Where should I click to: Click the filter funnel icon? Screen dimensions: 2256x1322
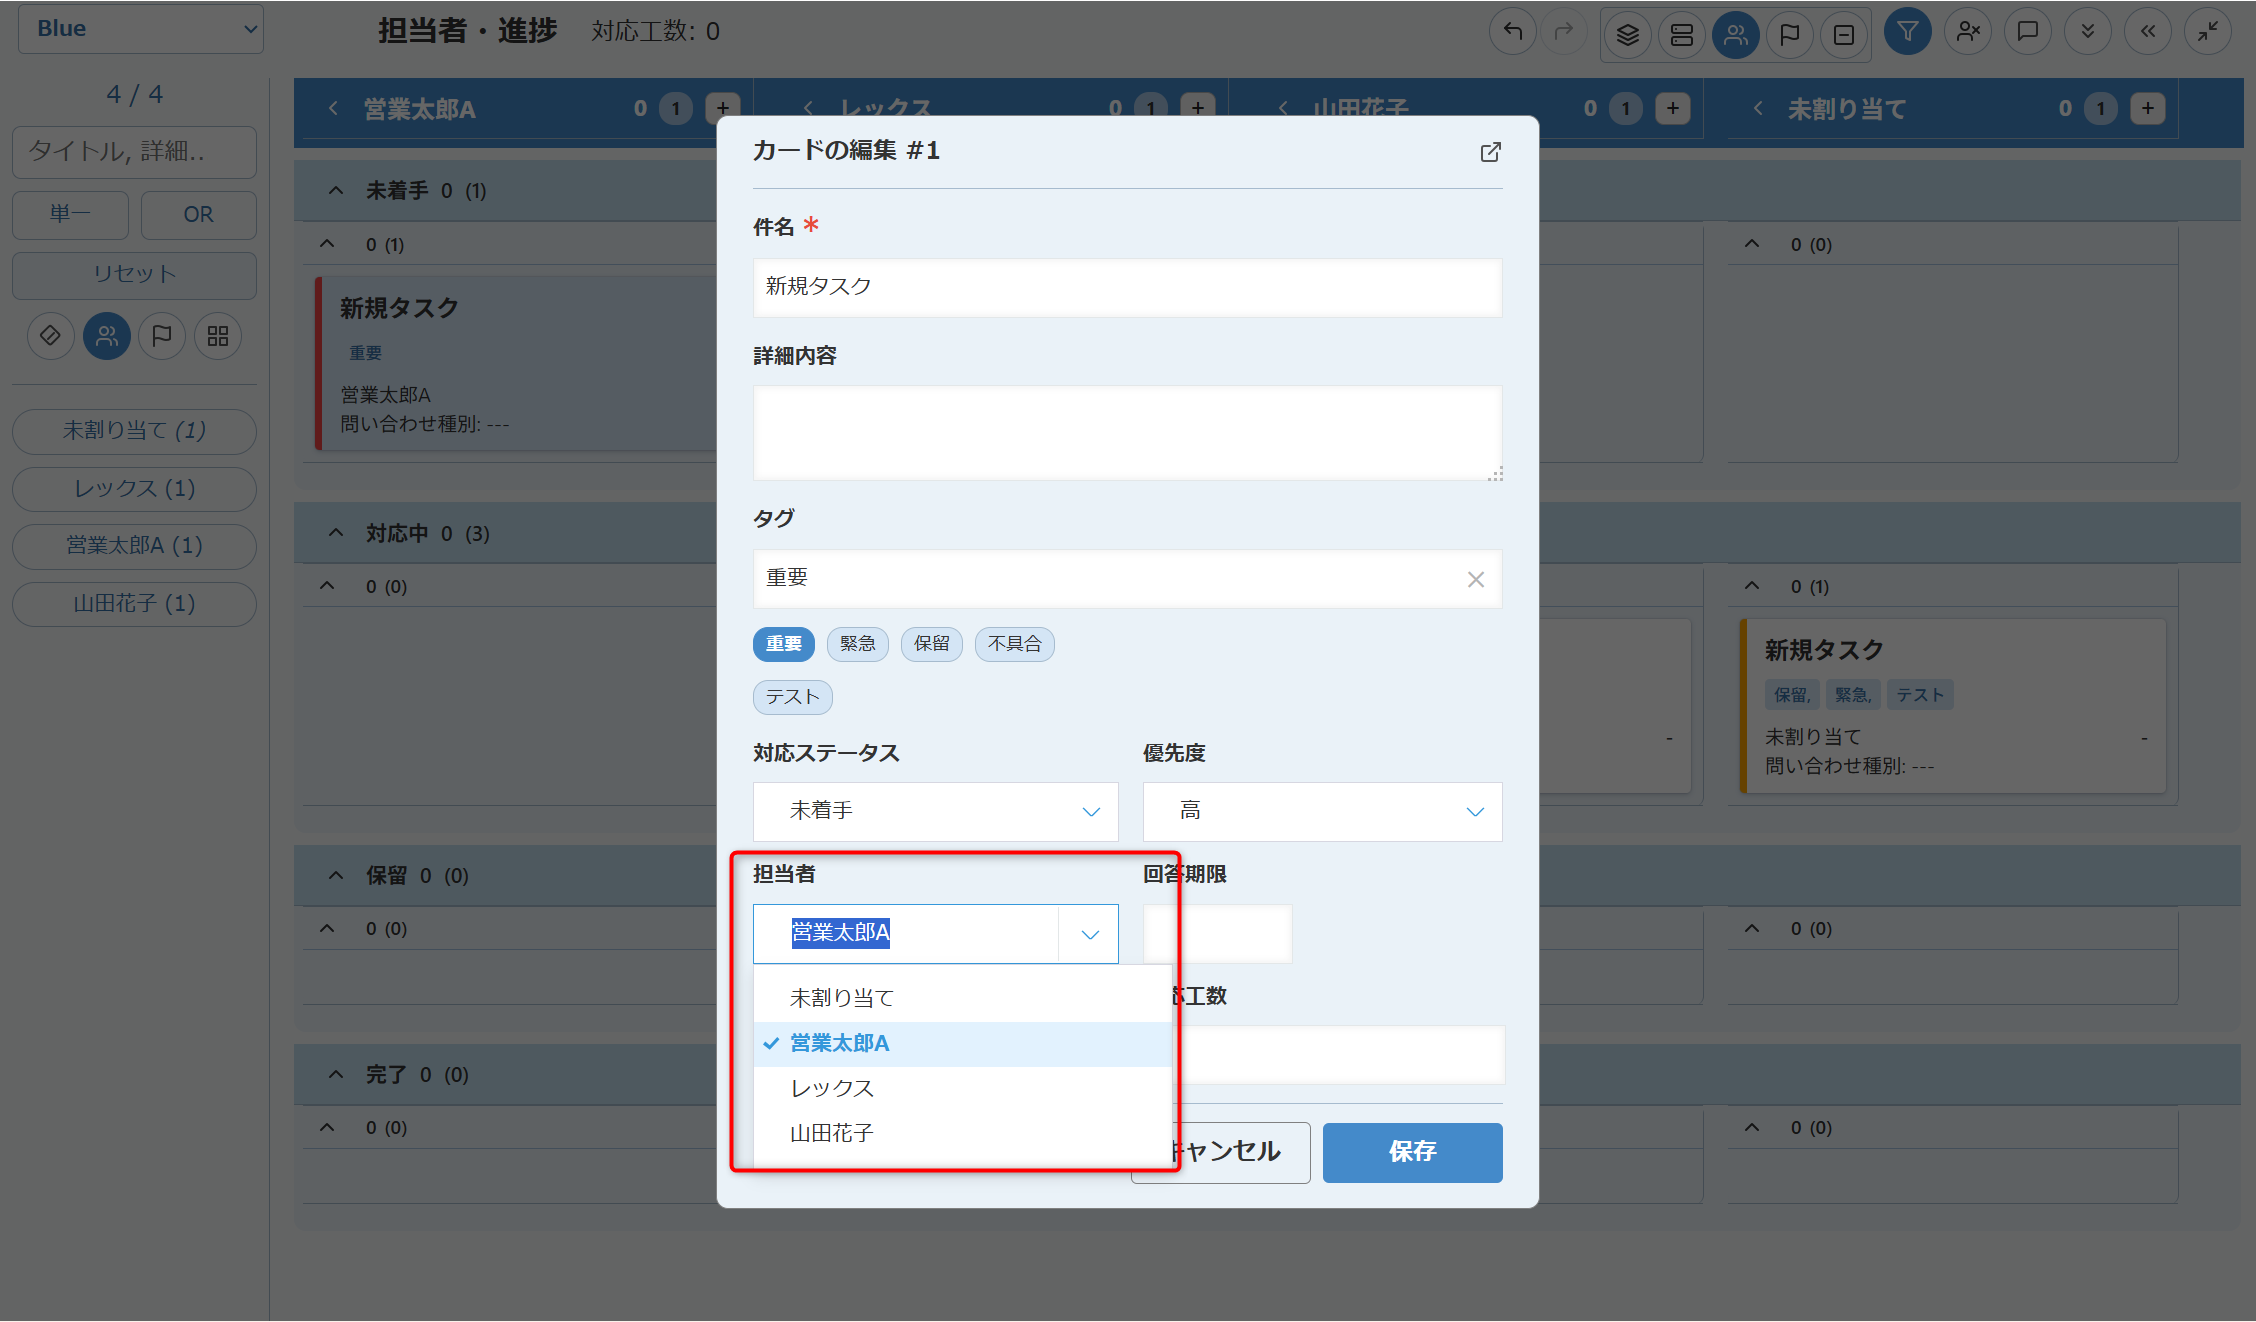1908,32
